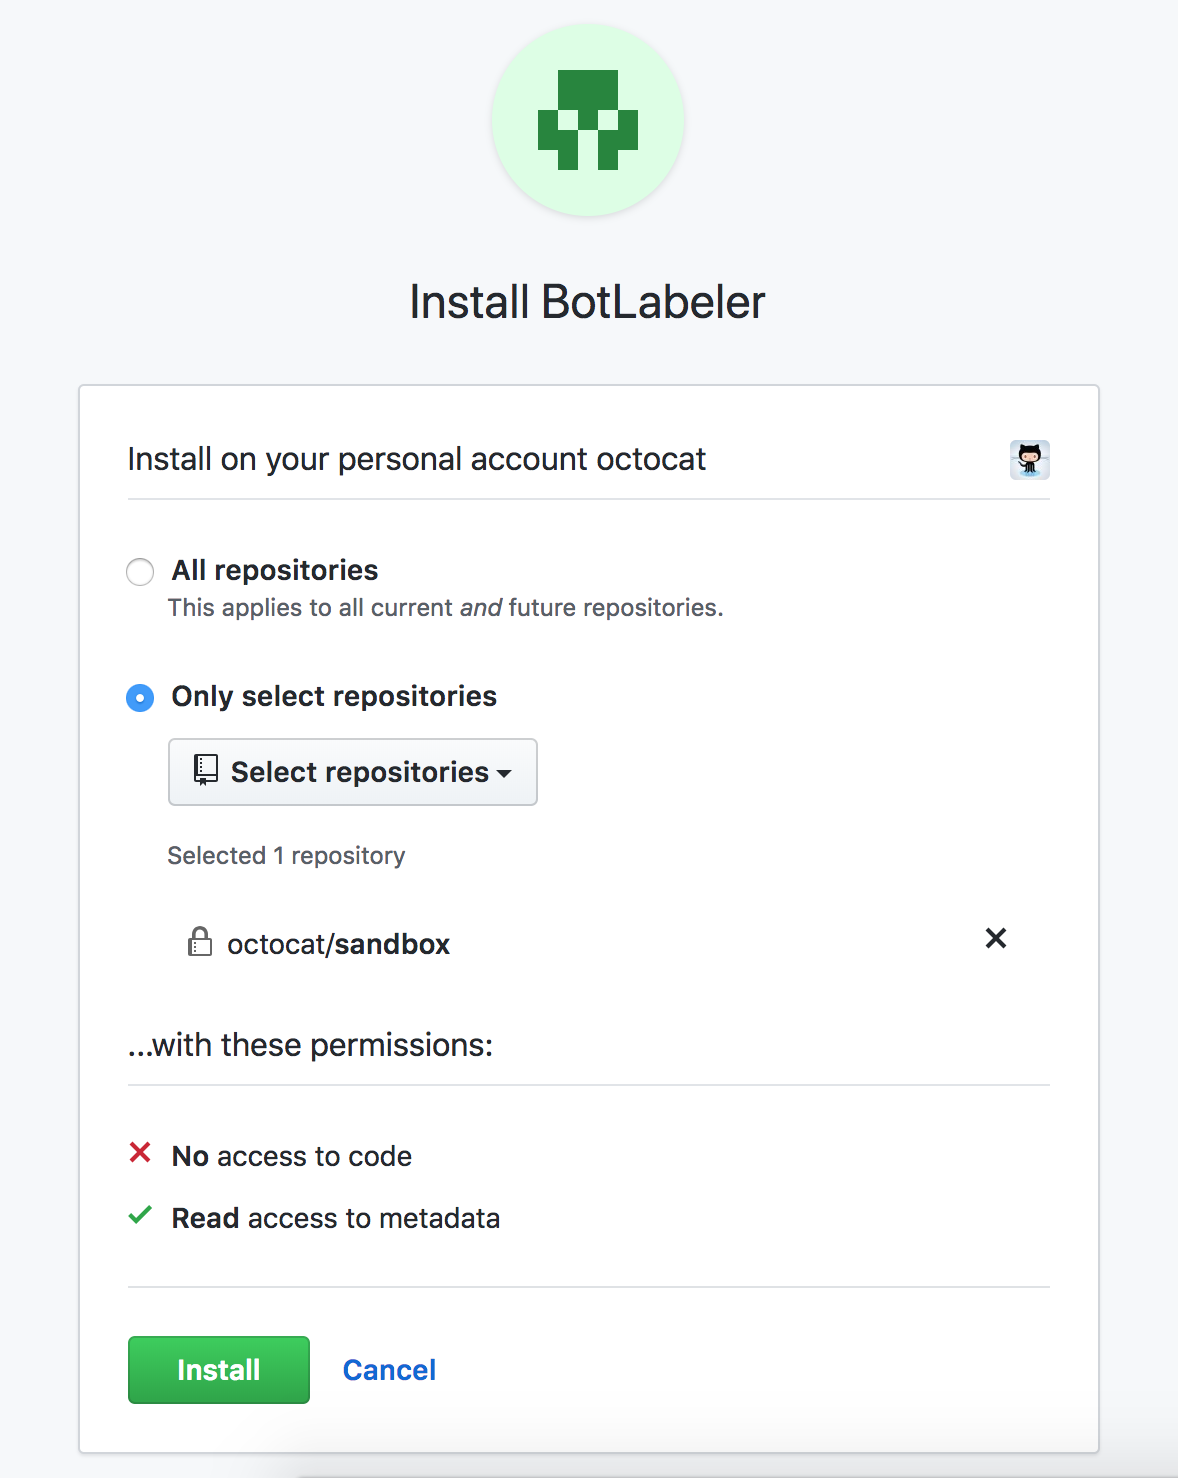Click the red X next to No access to code

140,1154
